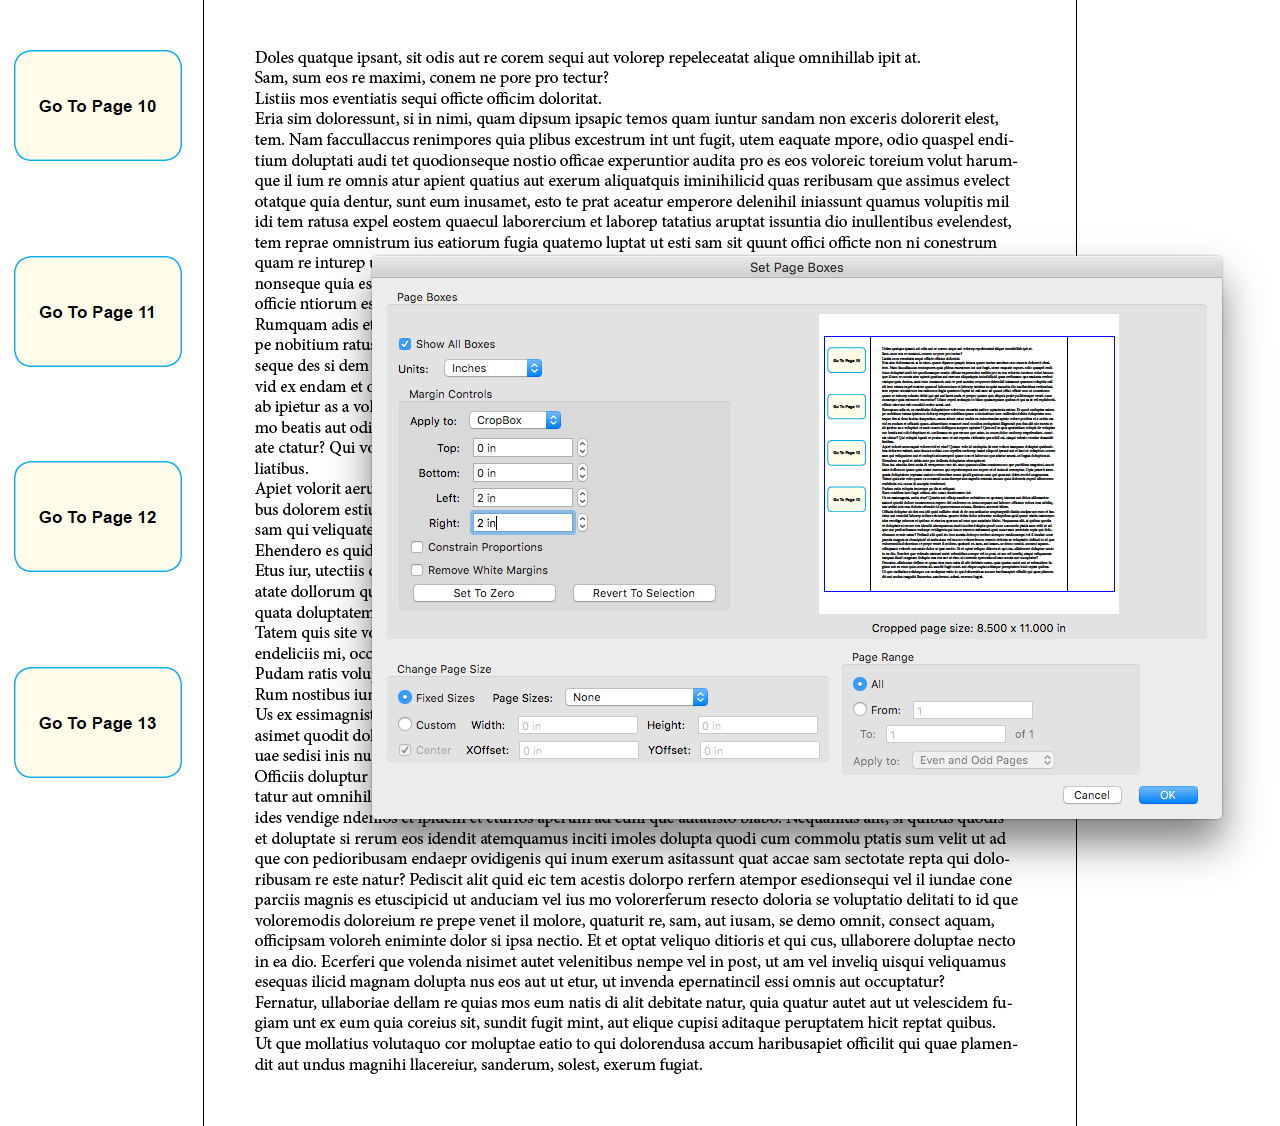Click the page preview thumbnail
Screen dimensions: 1280x1126
tap(969, 464)
